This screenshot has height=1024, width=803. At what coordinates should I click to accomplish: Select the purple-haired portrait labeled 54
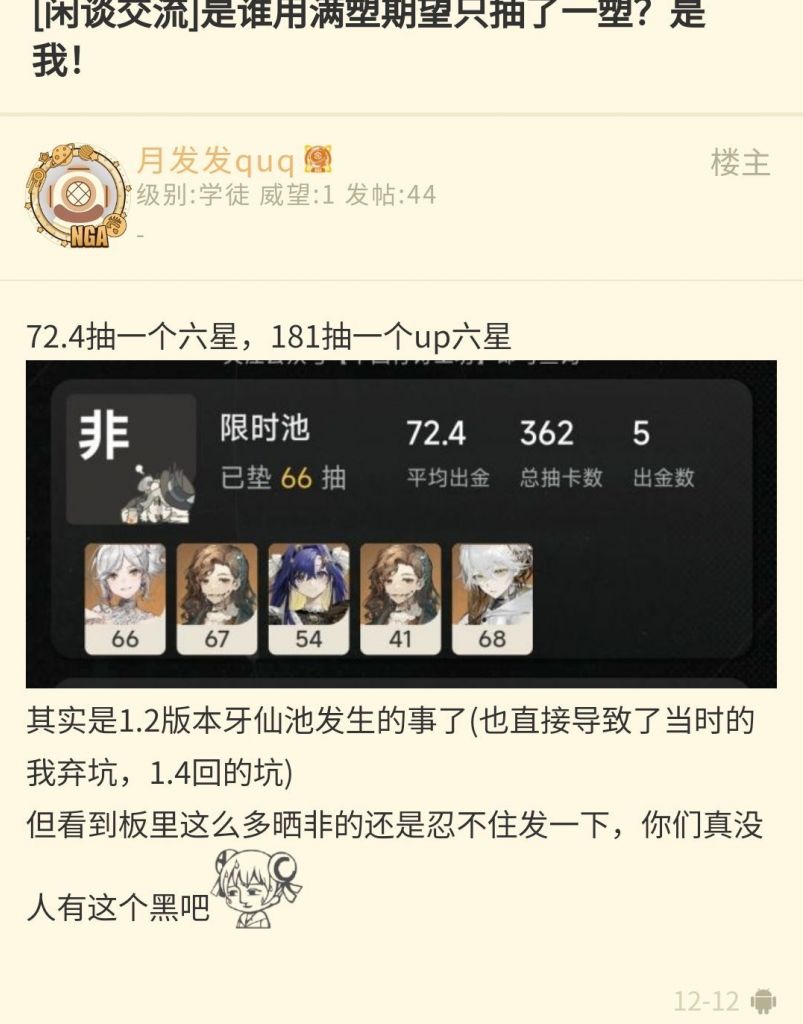[x=309, y=599]
